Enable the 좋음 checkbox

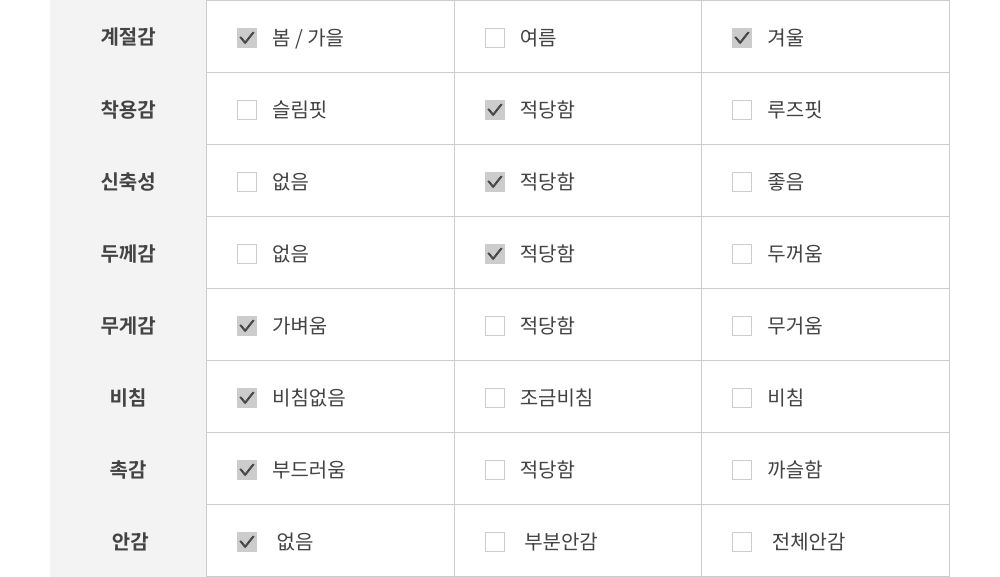tap(742, 182)
